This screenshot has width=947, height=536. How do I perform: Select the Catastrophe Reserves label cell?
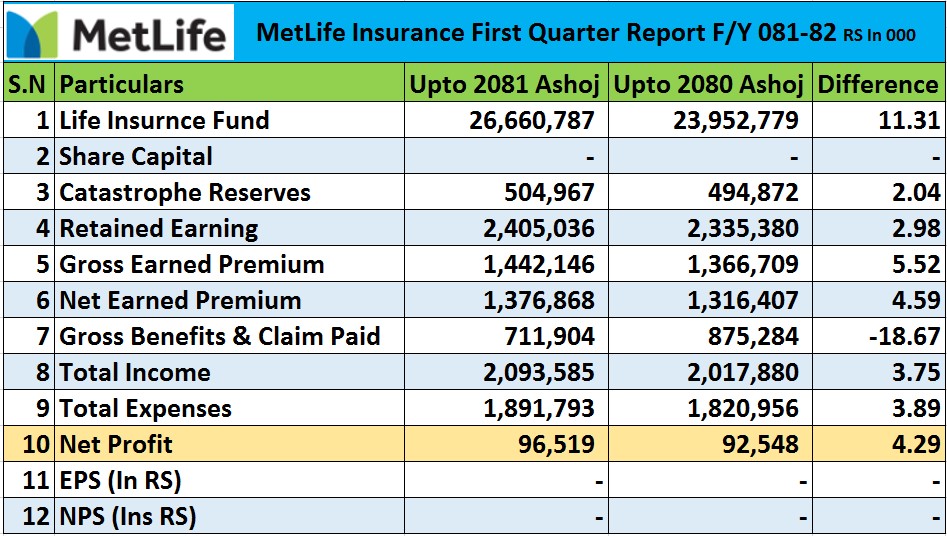click(x=185, y=193)
